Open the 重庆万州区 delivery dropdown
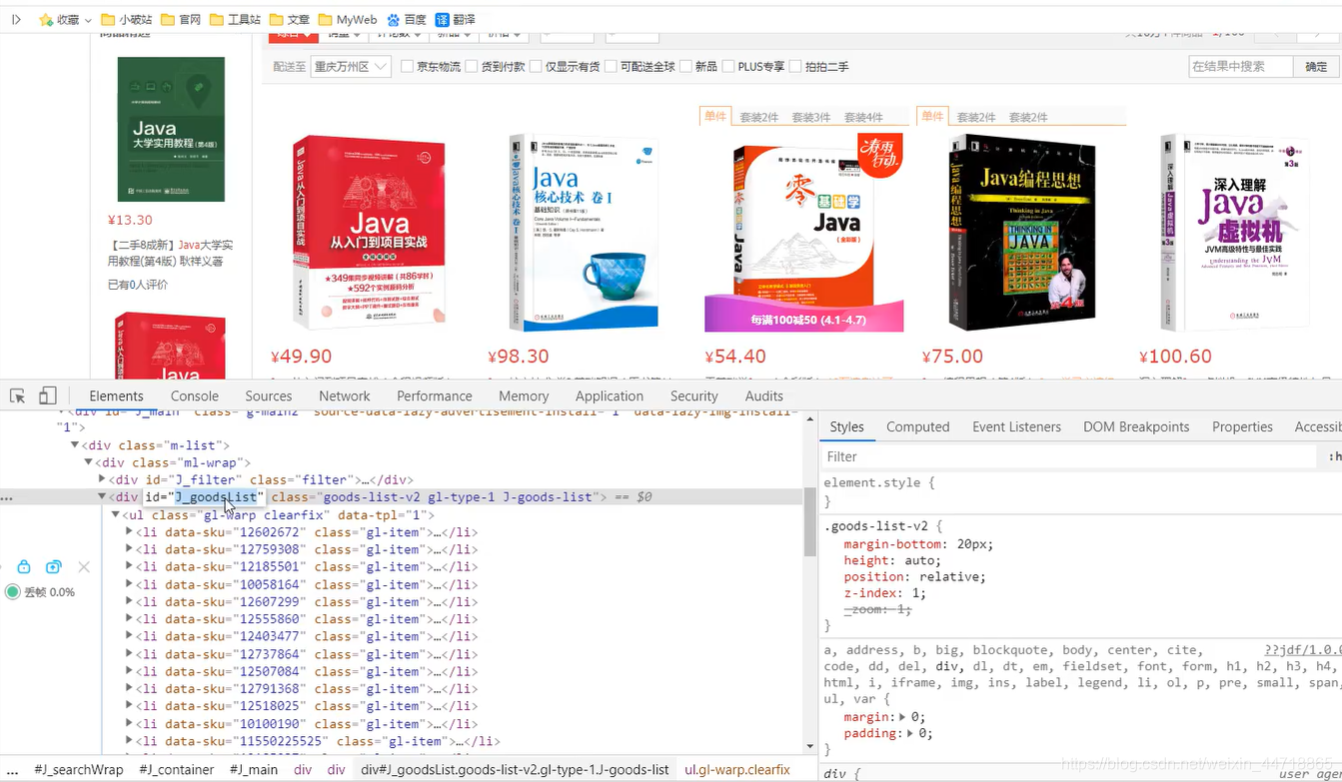This screenshot has height=782, width=1342. tap(350, 66)
